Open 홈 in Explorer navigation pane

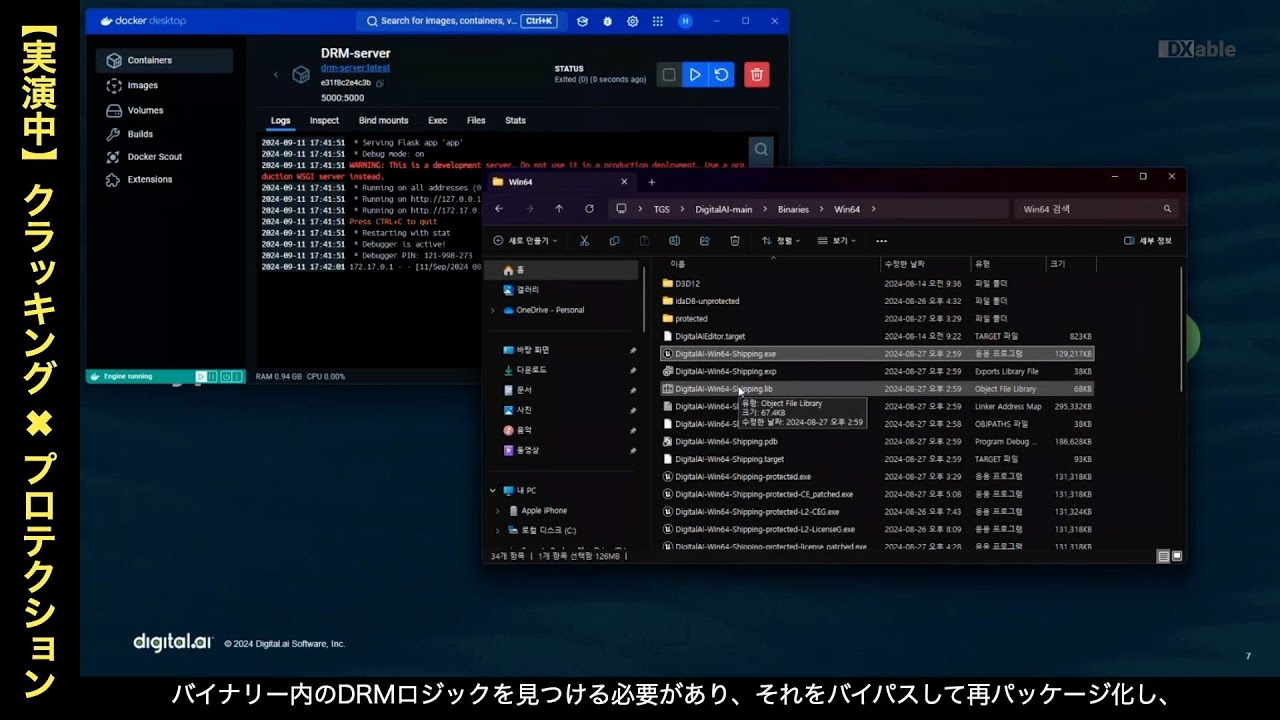click(x=561, y=270)
